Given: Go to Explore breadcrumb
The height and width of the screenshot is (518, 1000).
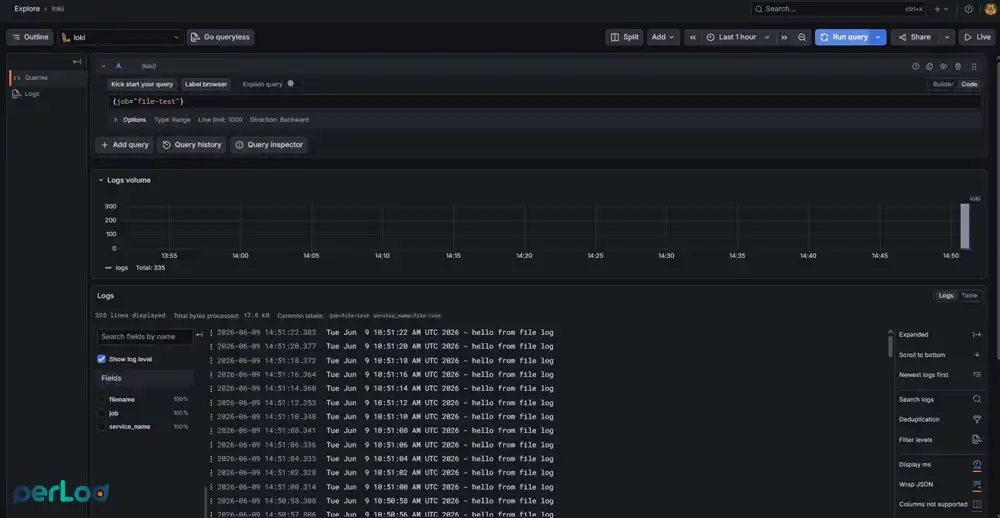Looking at the screenshot, I should [x=27, y=9].
